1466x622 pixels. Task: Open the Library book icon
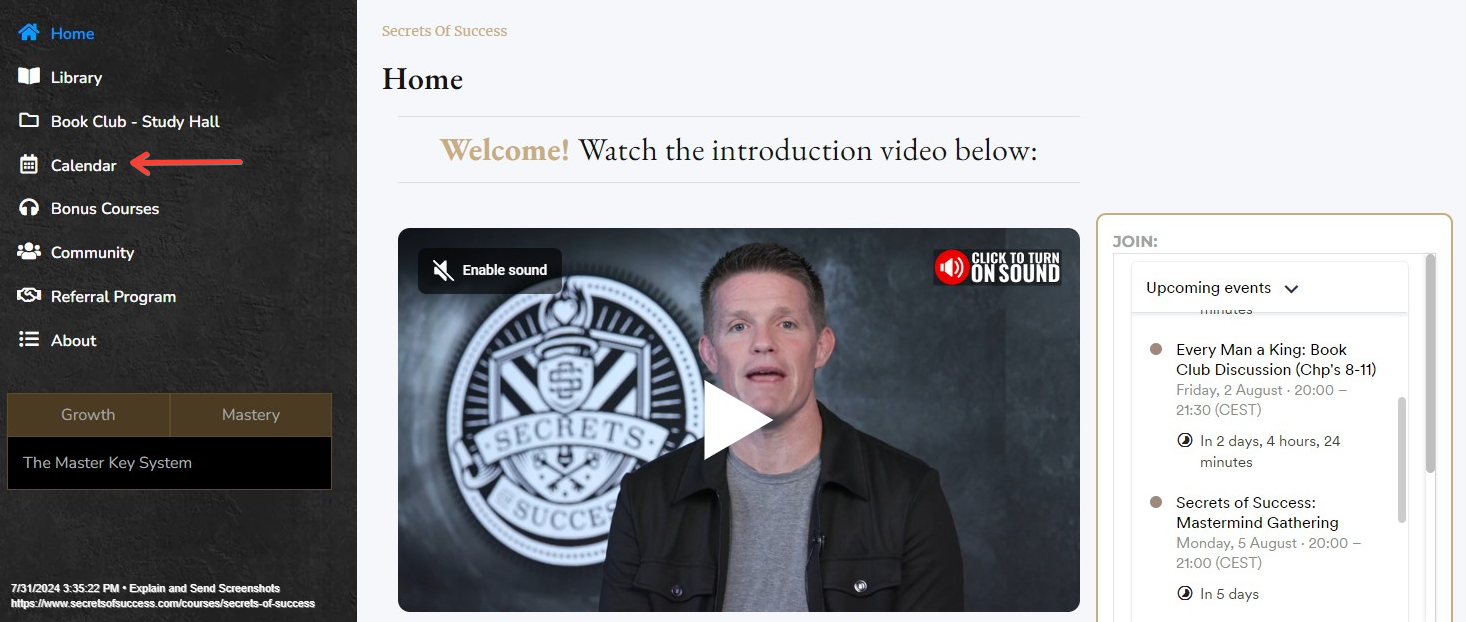click(x=29, y=77)
